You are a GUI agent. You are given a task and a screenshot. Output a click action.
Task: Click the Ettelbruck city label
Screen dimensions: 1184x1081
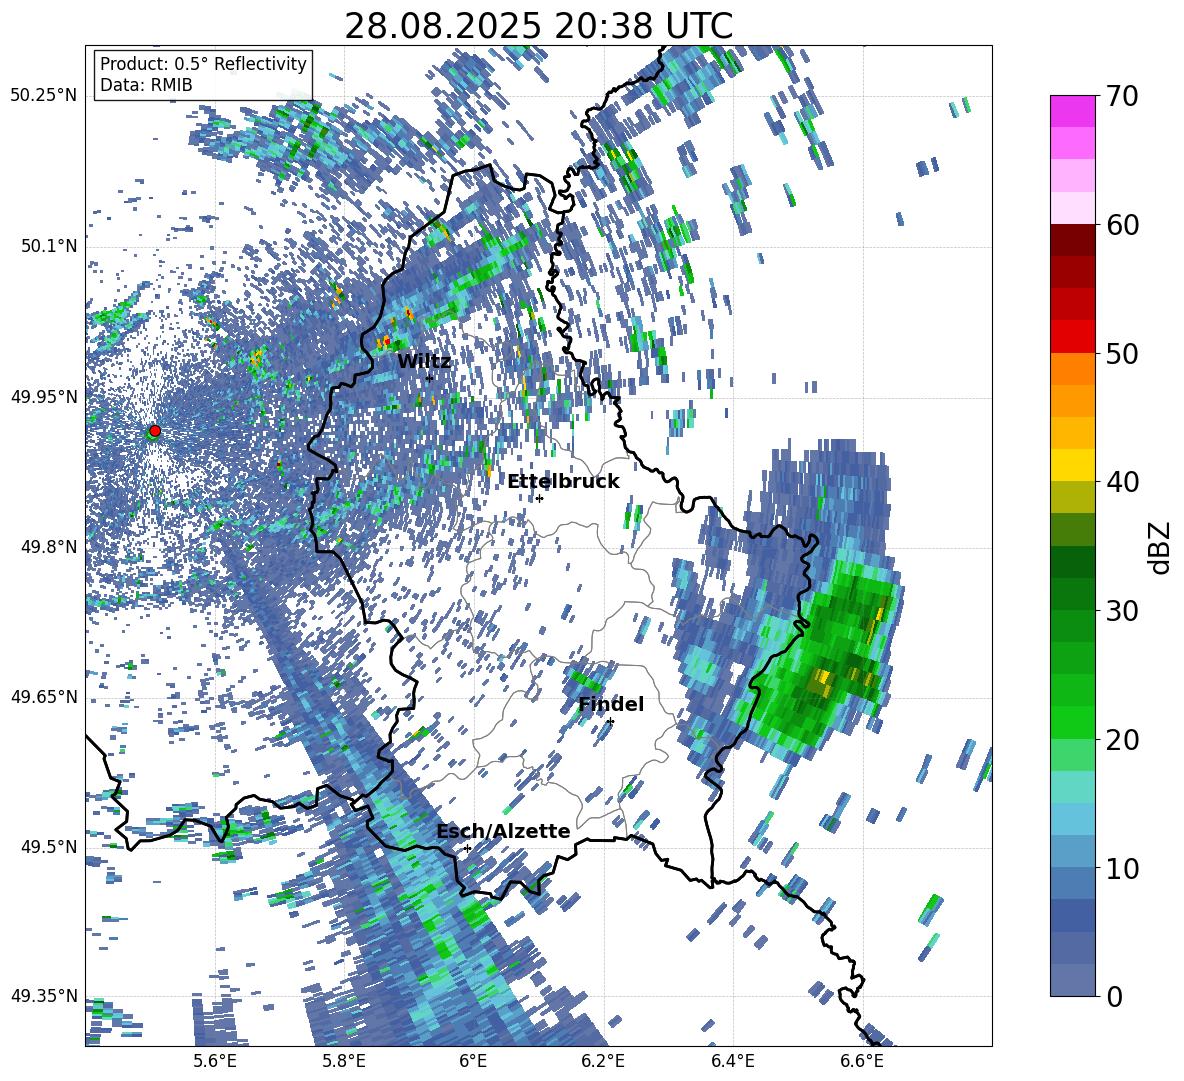pyautogui.click(x=563, y=482)
